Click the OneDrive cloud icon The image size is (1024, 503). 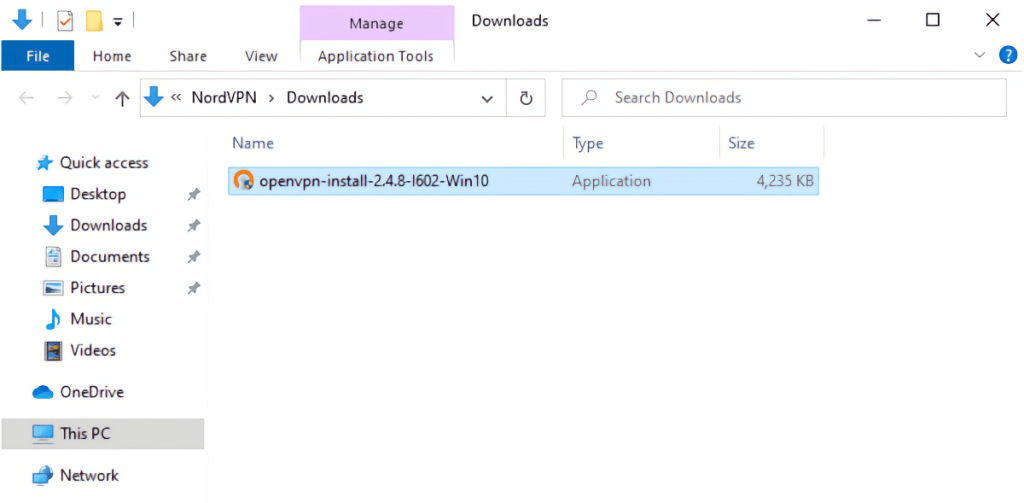(42, 392)
